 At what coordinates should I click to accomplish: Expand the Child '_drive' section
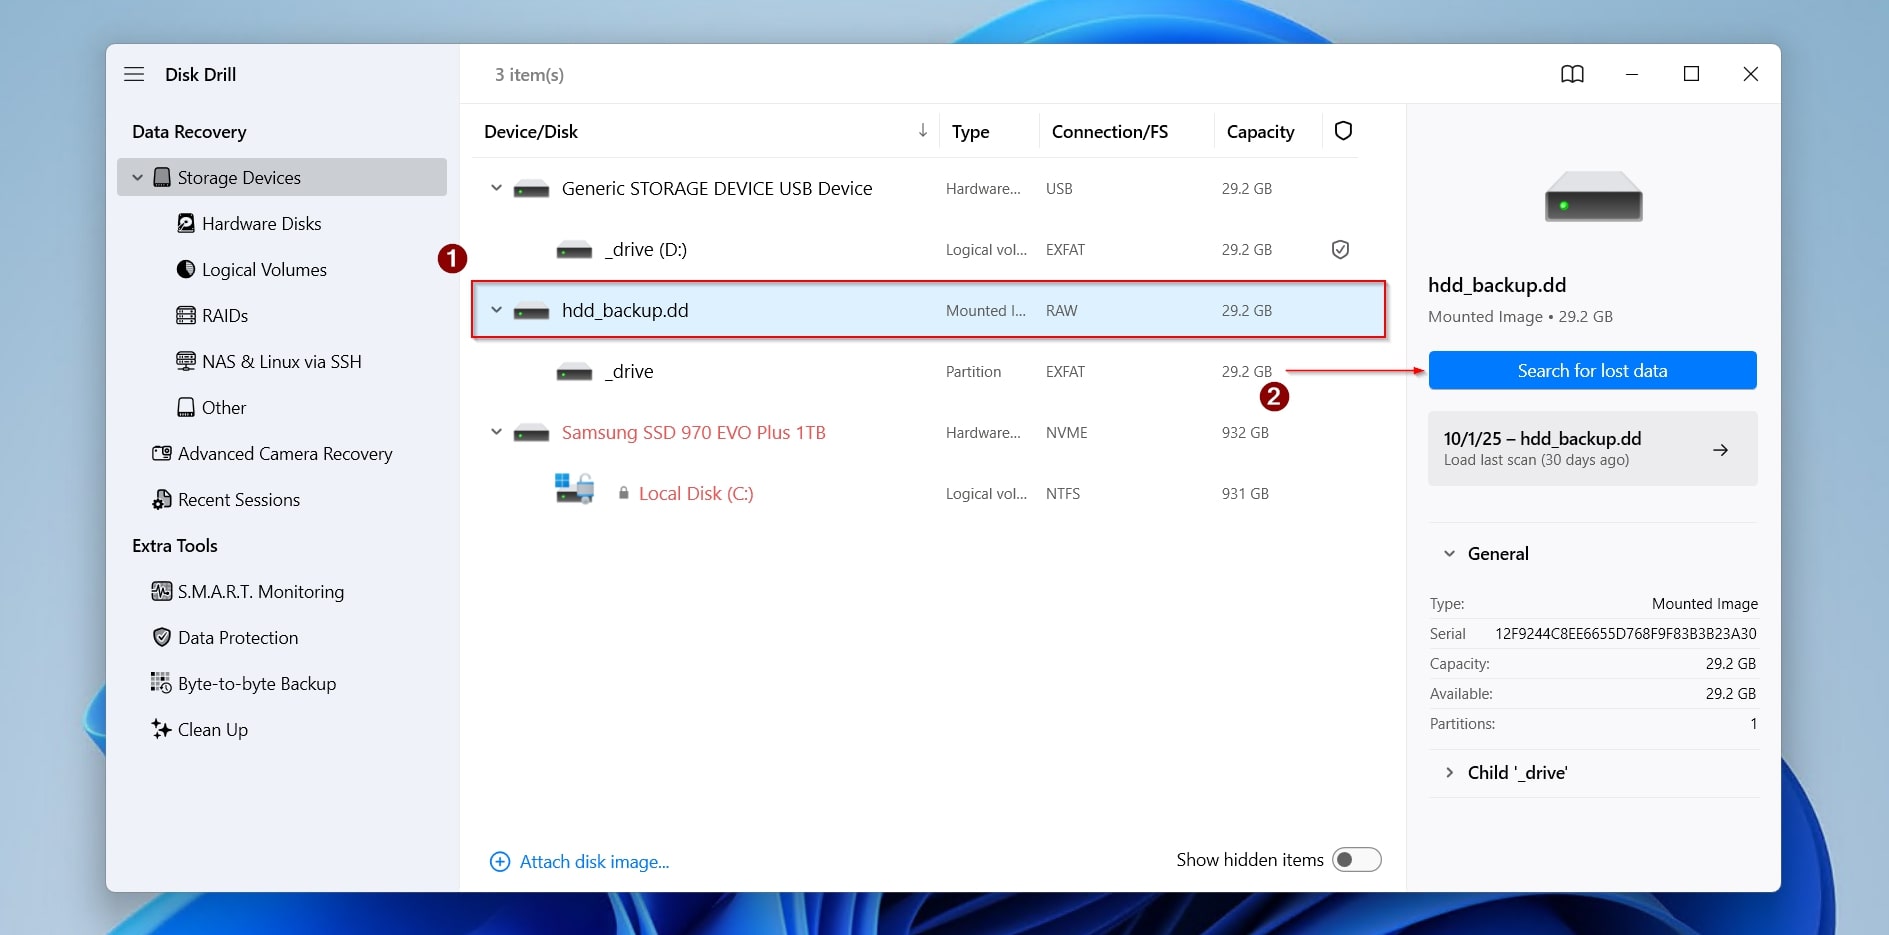pyautogui.click(x=1449, y=772)
